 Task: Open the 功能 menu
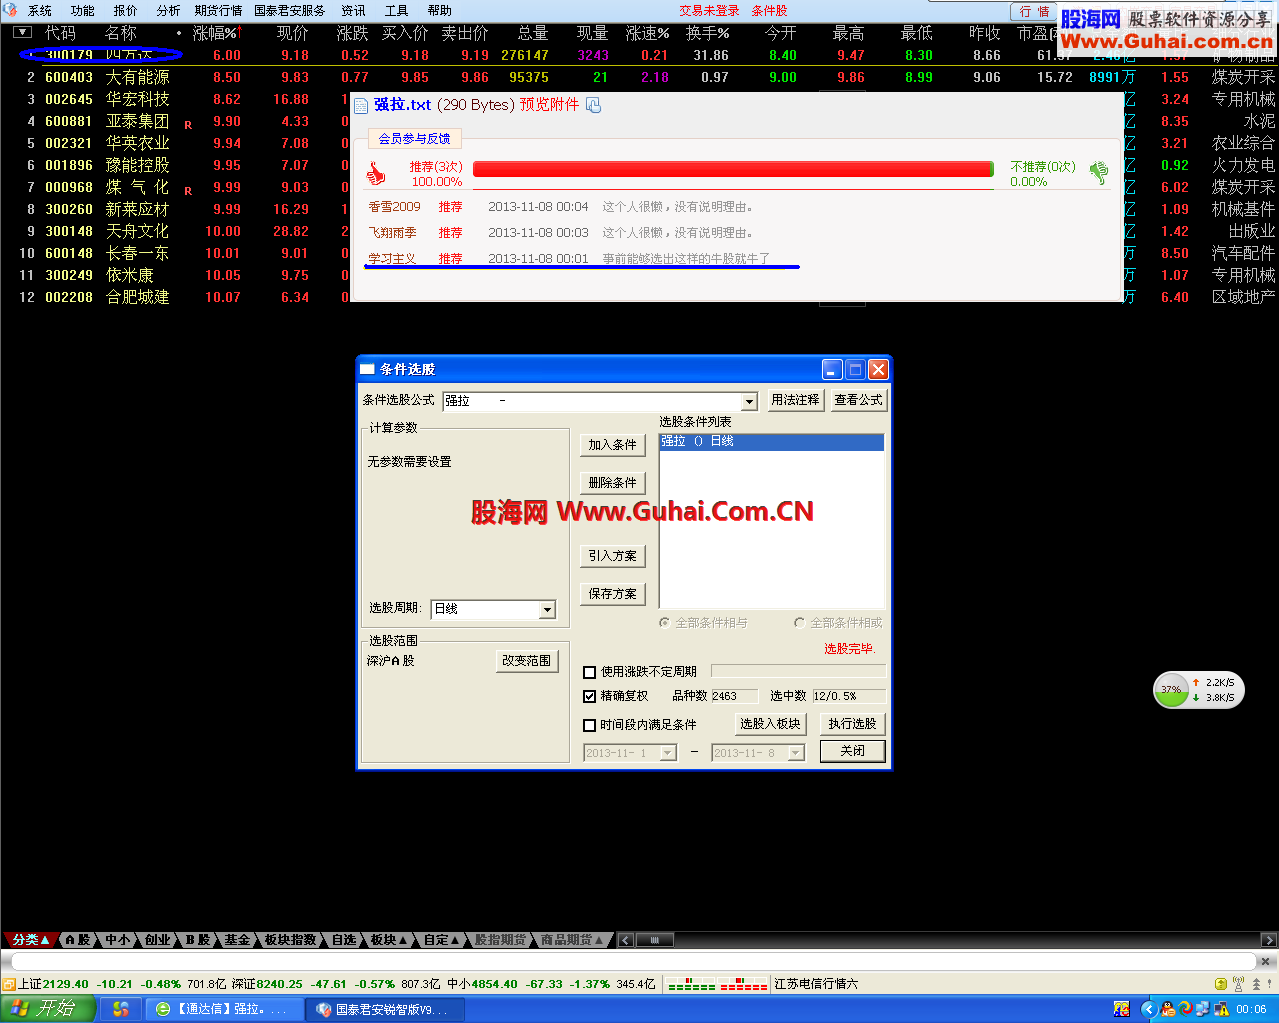(x=83, y=10)
